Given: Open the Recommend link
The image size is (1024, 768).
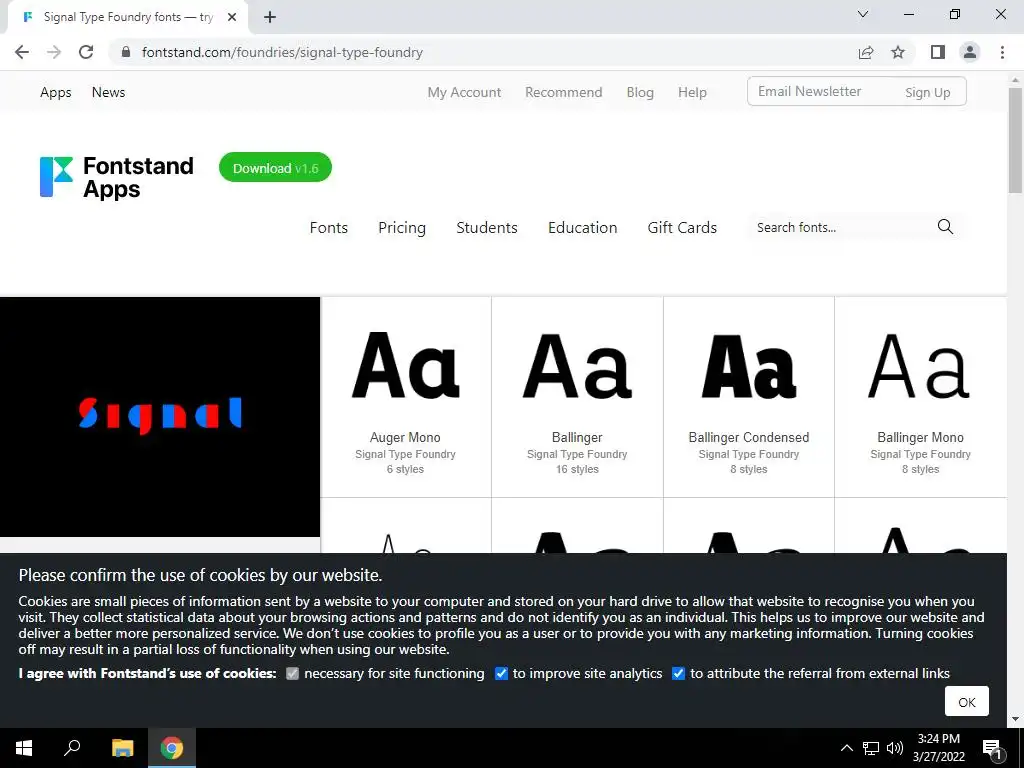Looking at the screenshot, I should [x=564, y=92].
